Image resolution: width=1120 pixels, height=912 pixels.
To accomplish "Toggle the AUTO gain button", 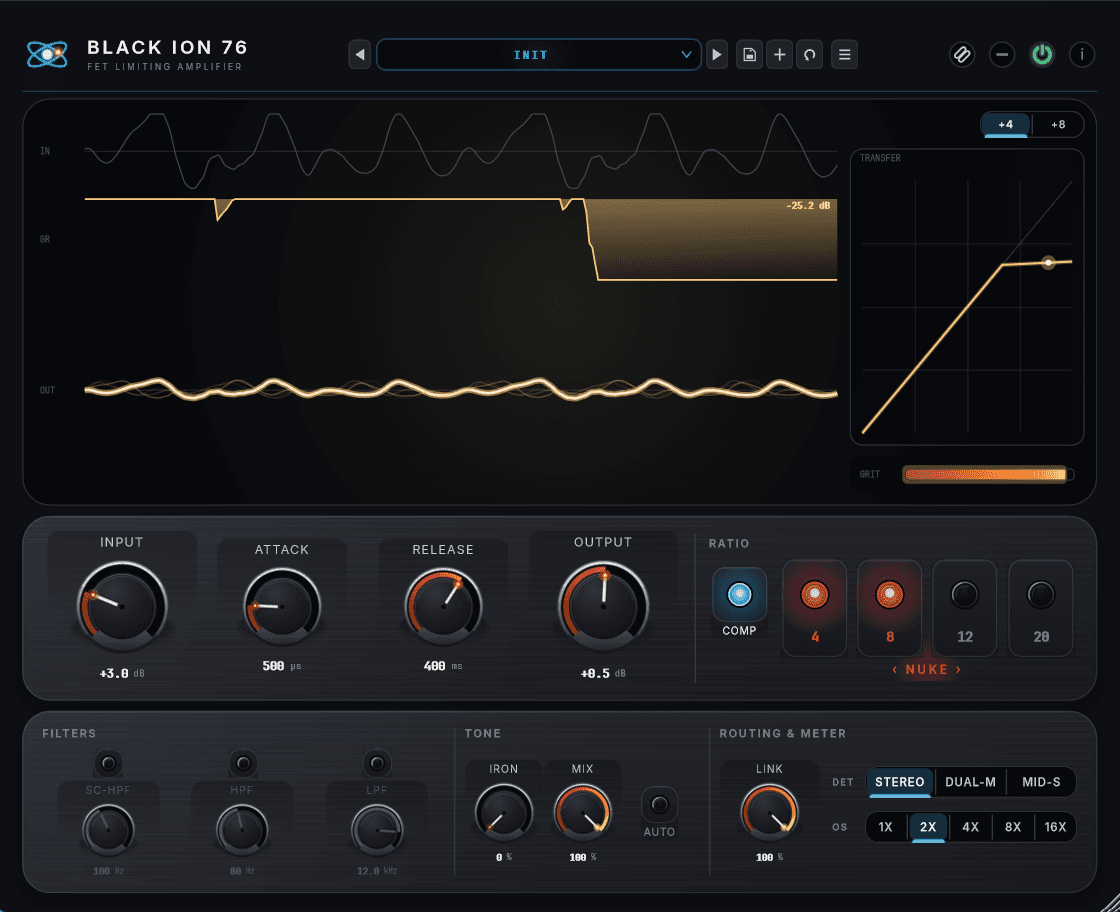I will tap(659, 805).
